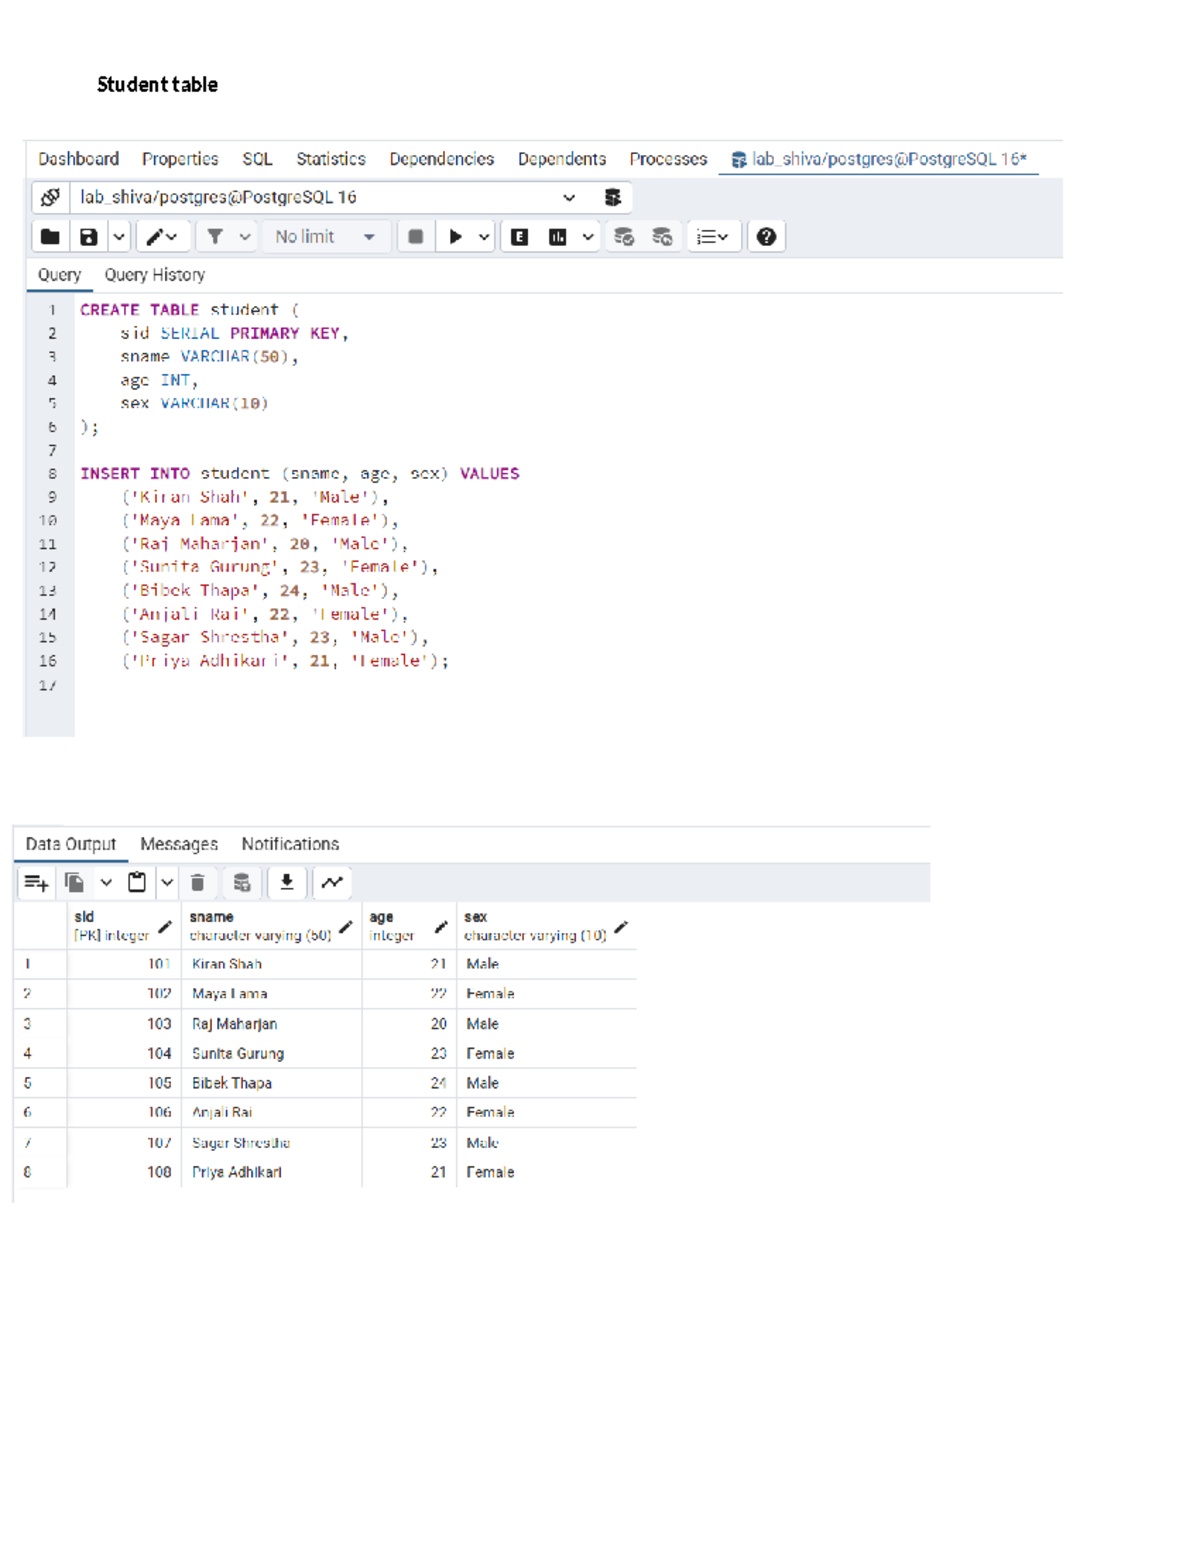Click the help question mark button

766,236
